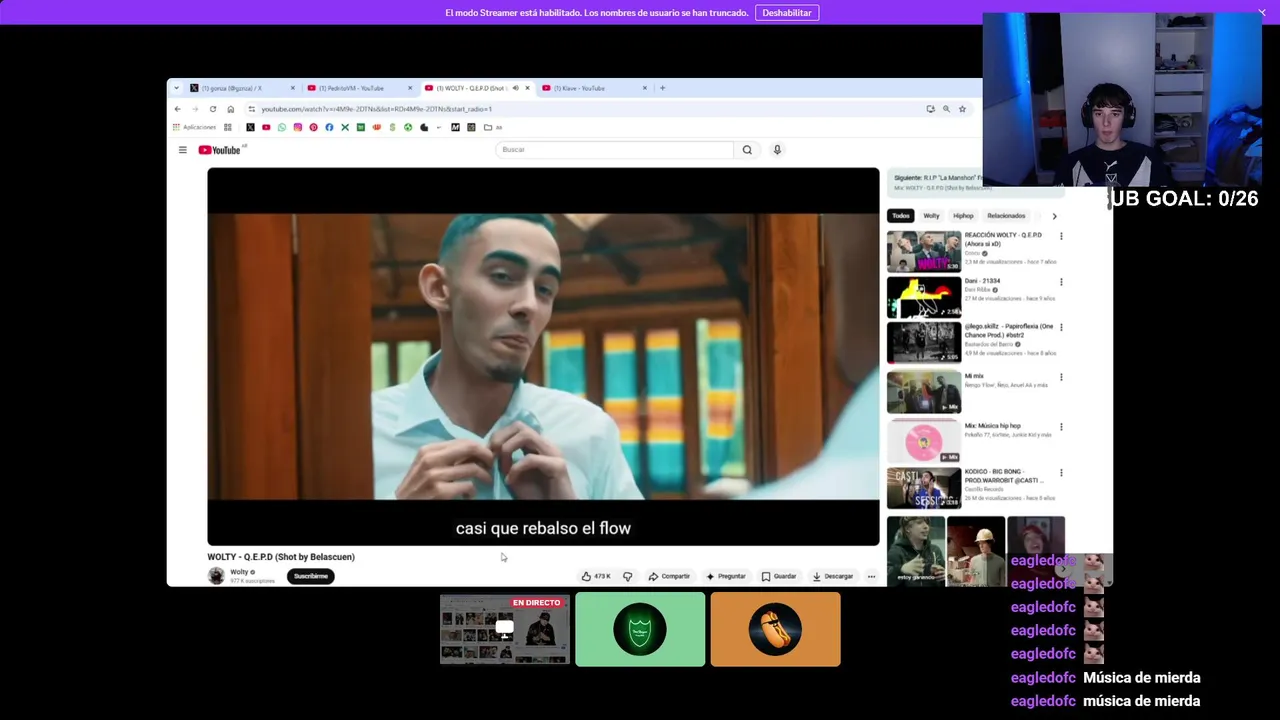The image size is (1280, 720).
Task: Open the Wolty channel name link
Action: coord(240,572)
